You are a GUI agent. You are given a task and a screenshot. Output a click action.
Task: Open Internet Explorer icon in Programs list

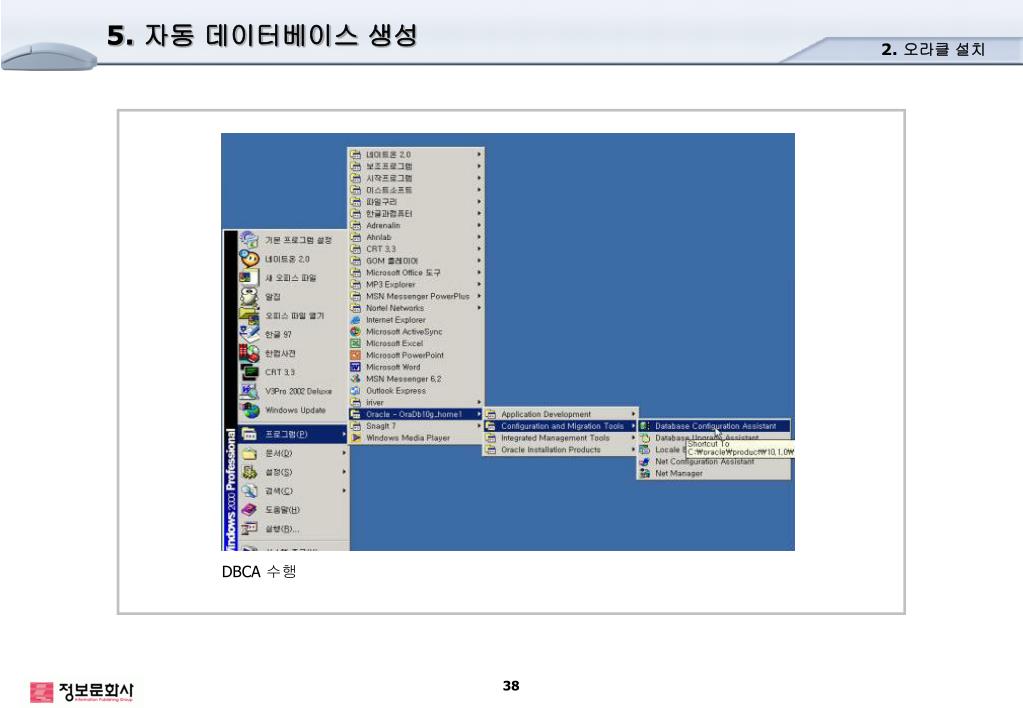coord(356,320)
